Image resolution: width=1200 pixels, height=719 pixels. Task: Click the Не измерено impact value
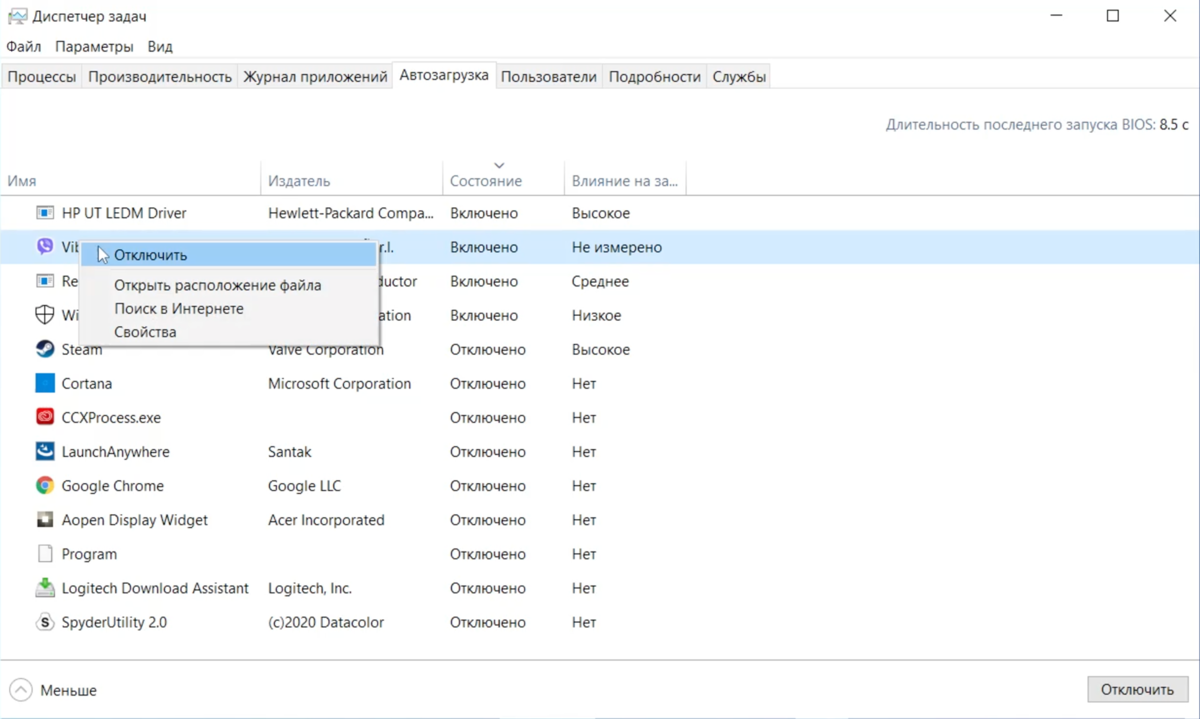(x=617, y=247)
